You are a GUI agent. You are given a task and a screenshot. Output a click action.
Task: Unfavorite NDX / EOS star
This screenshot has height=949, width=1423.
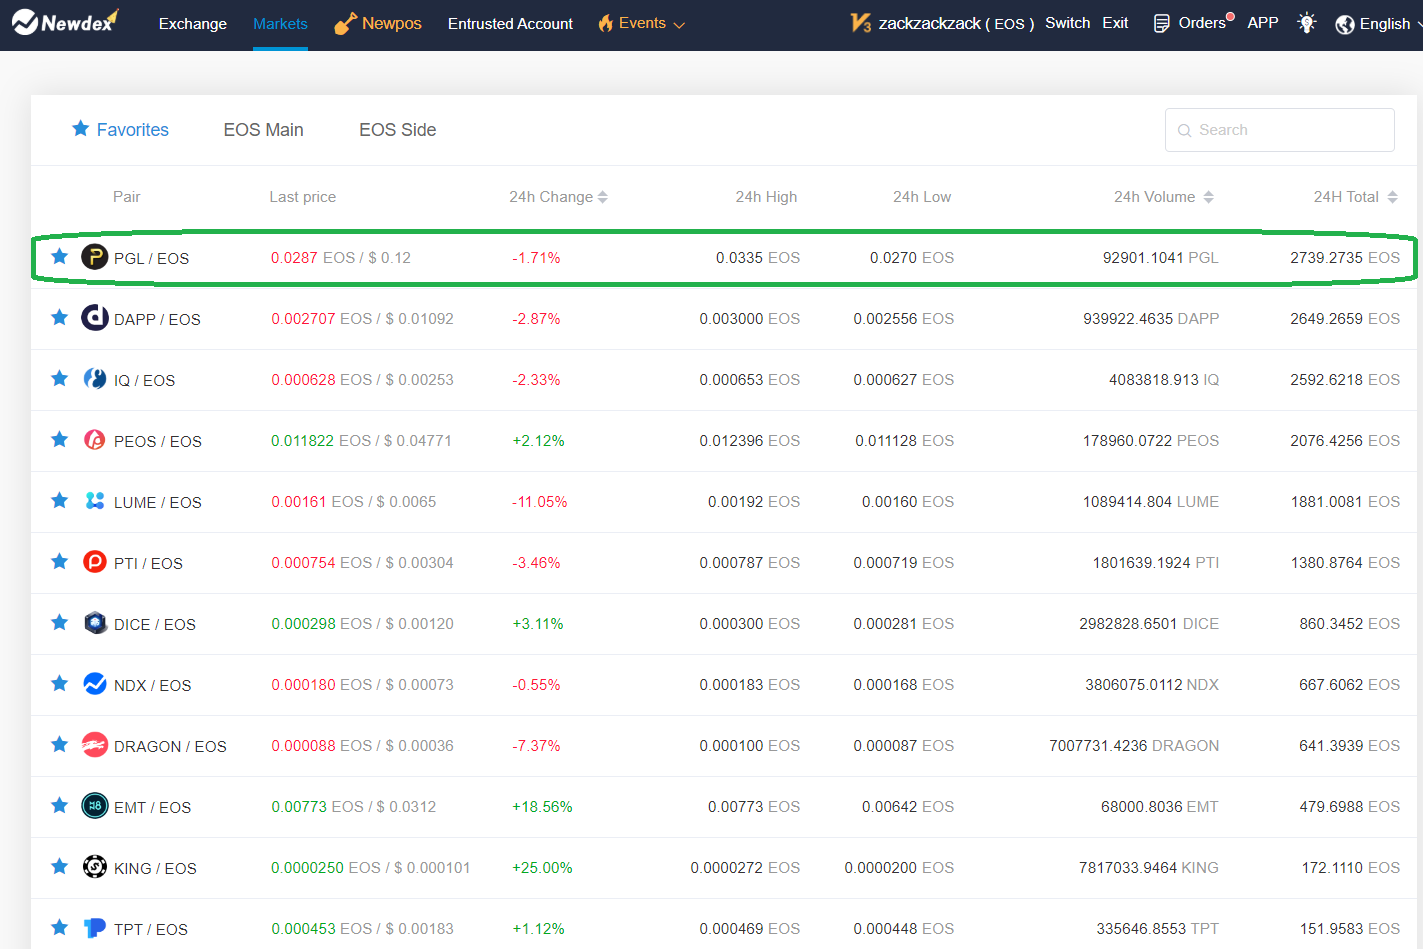point(60,683)
